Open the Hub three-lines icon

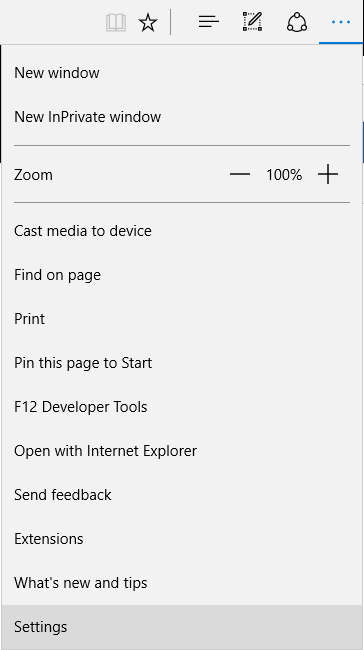209,22
